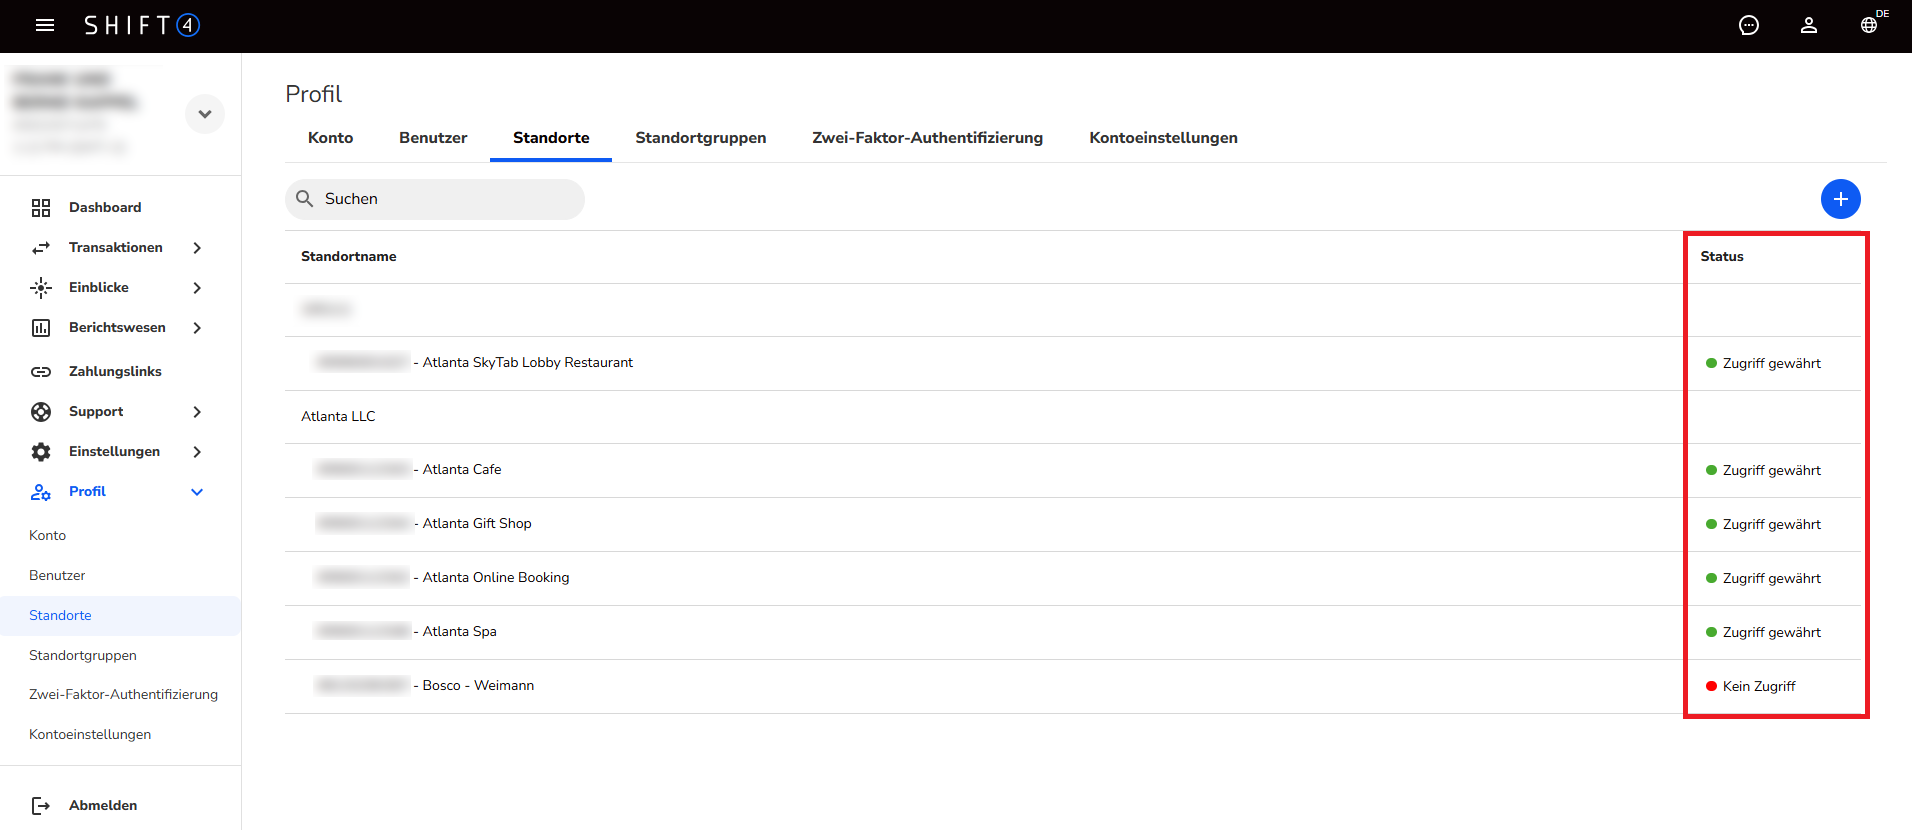Click the Support lifebuoy icon
The image size is (1912, 830).
[x=41, y=411]
